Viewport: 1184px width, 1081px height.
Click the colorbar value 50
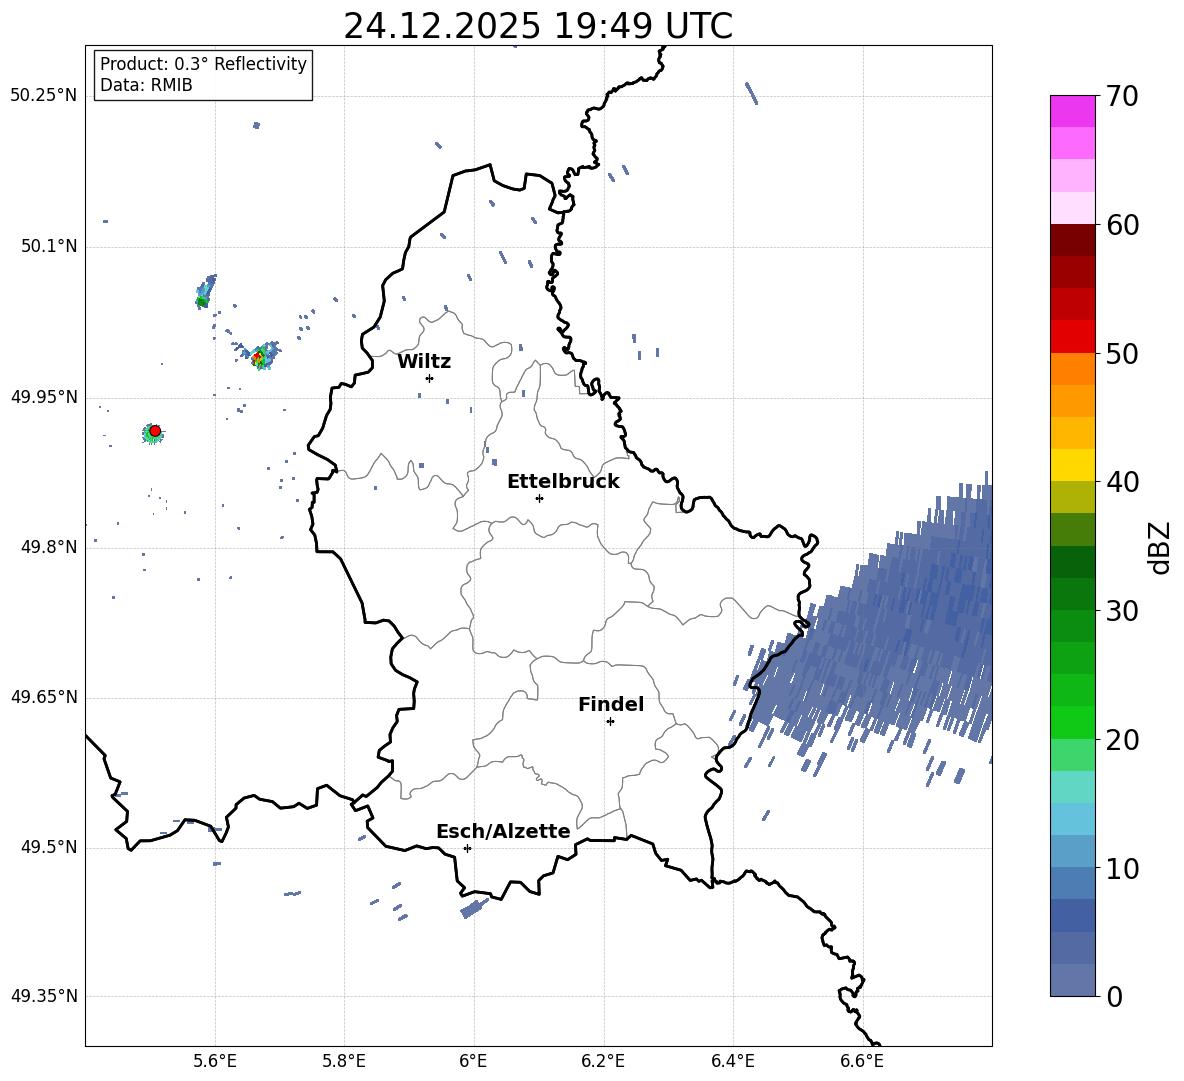1122,354
